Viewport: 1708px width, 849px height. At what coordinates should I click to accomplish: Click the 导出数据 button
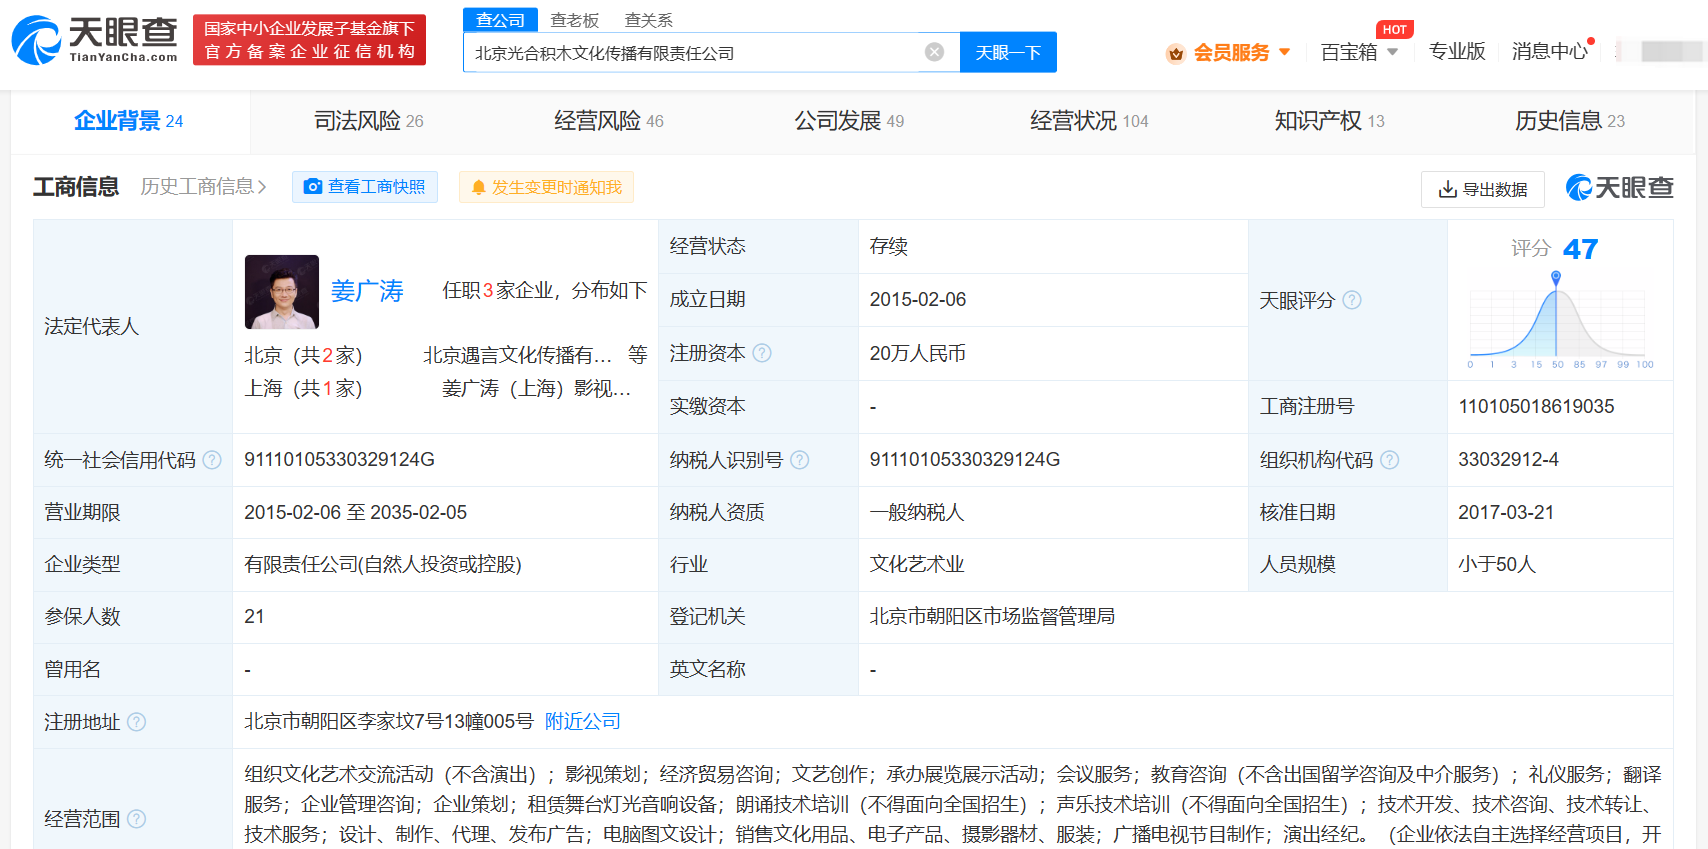click(x=1483, y=189)
